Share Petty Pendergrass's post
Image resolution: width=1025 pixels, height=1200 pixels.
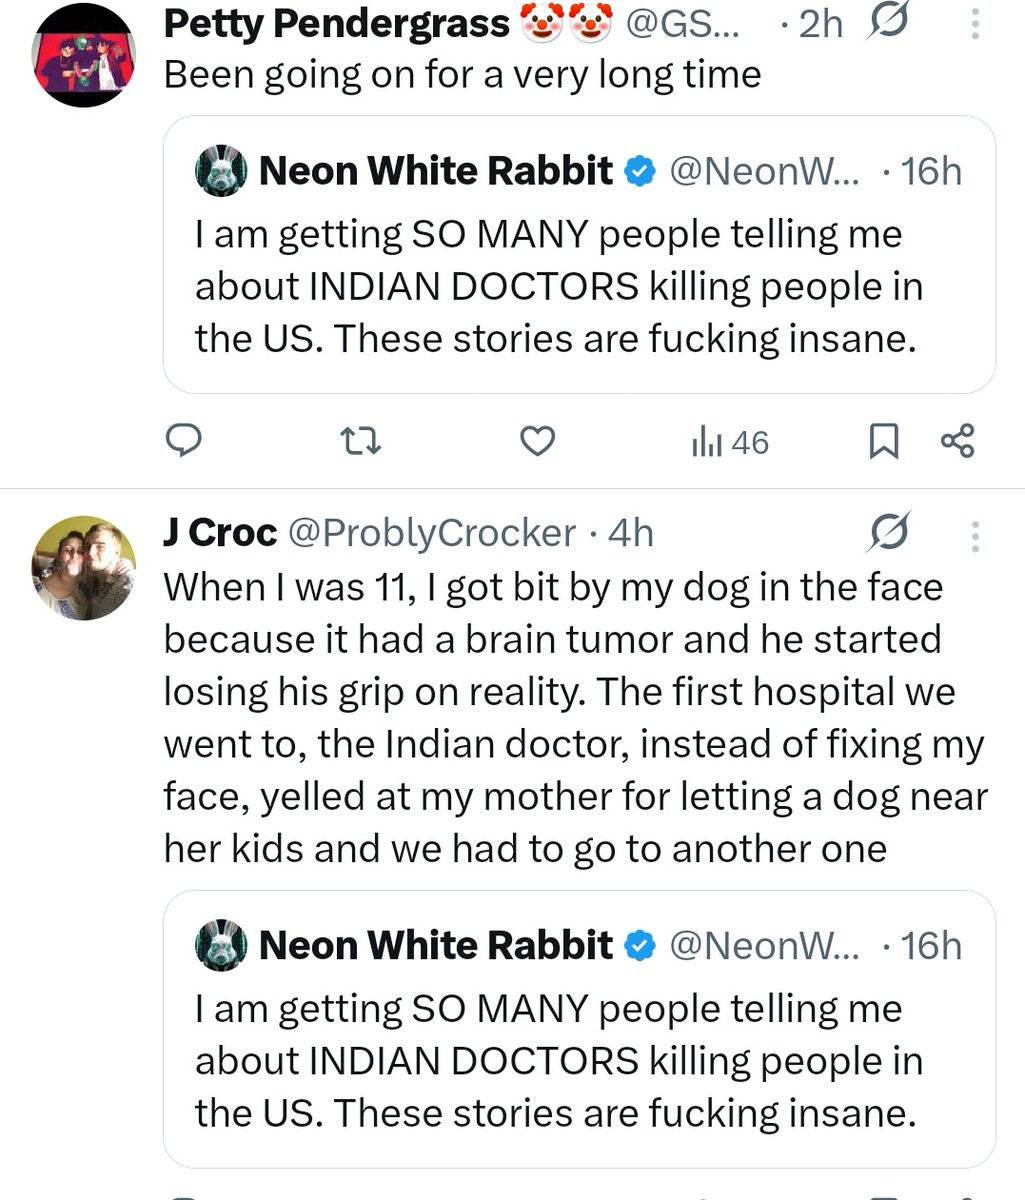point(957,440)
